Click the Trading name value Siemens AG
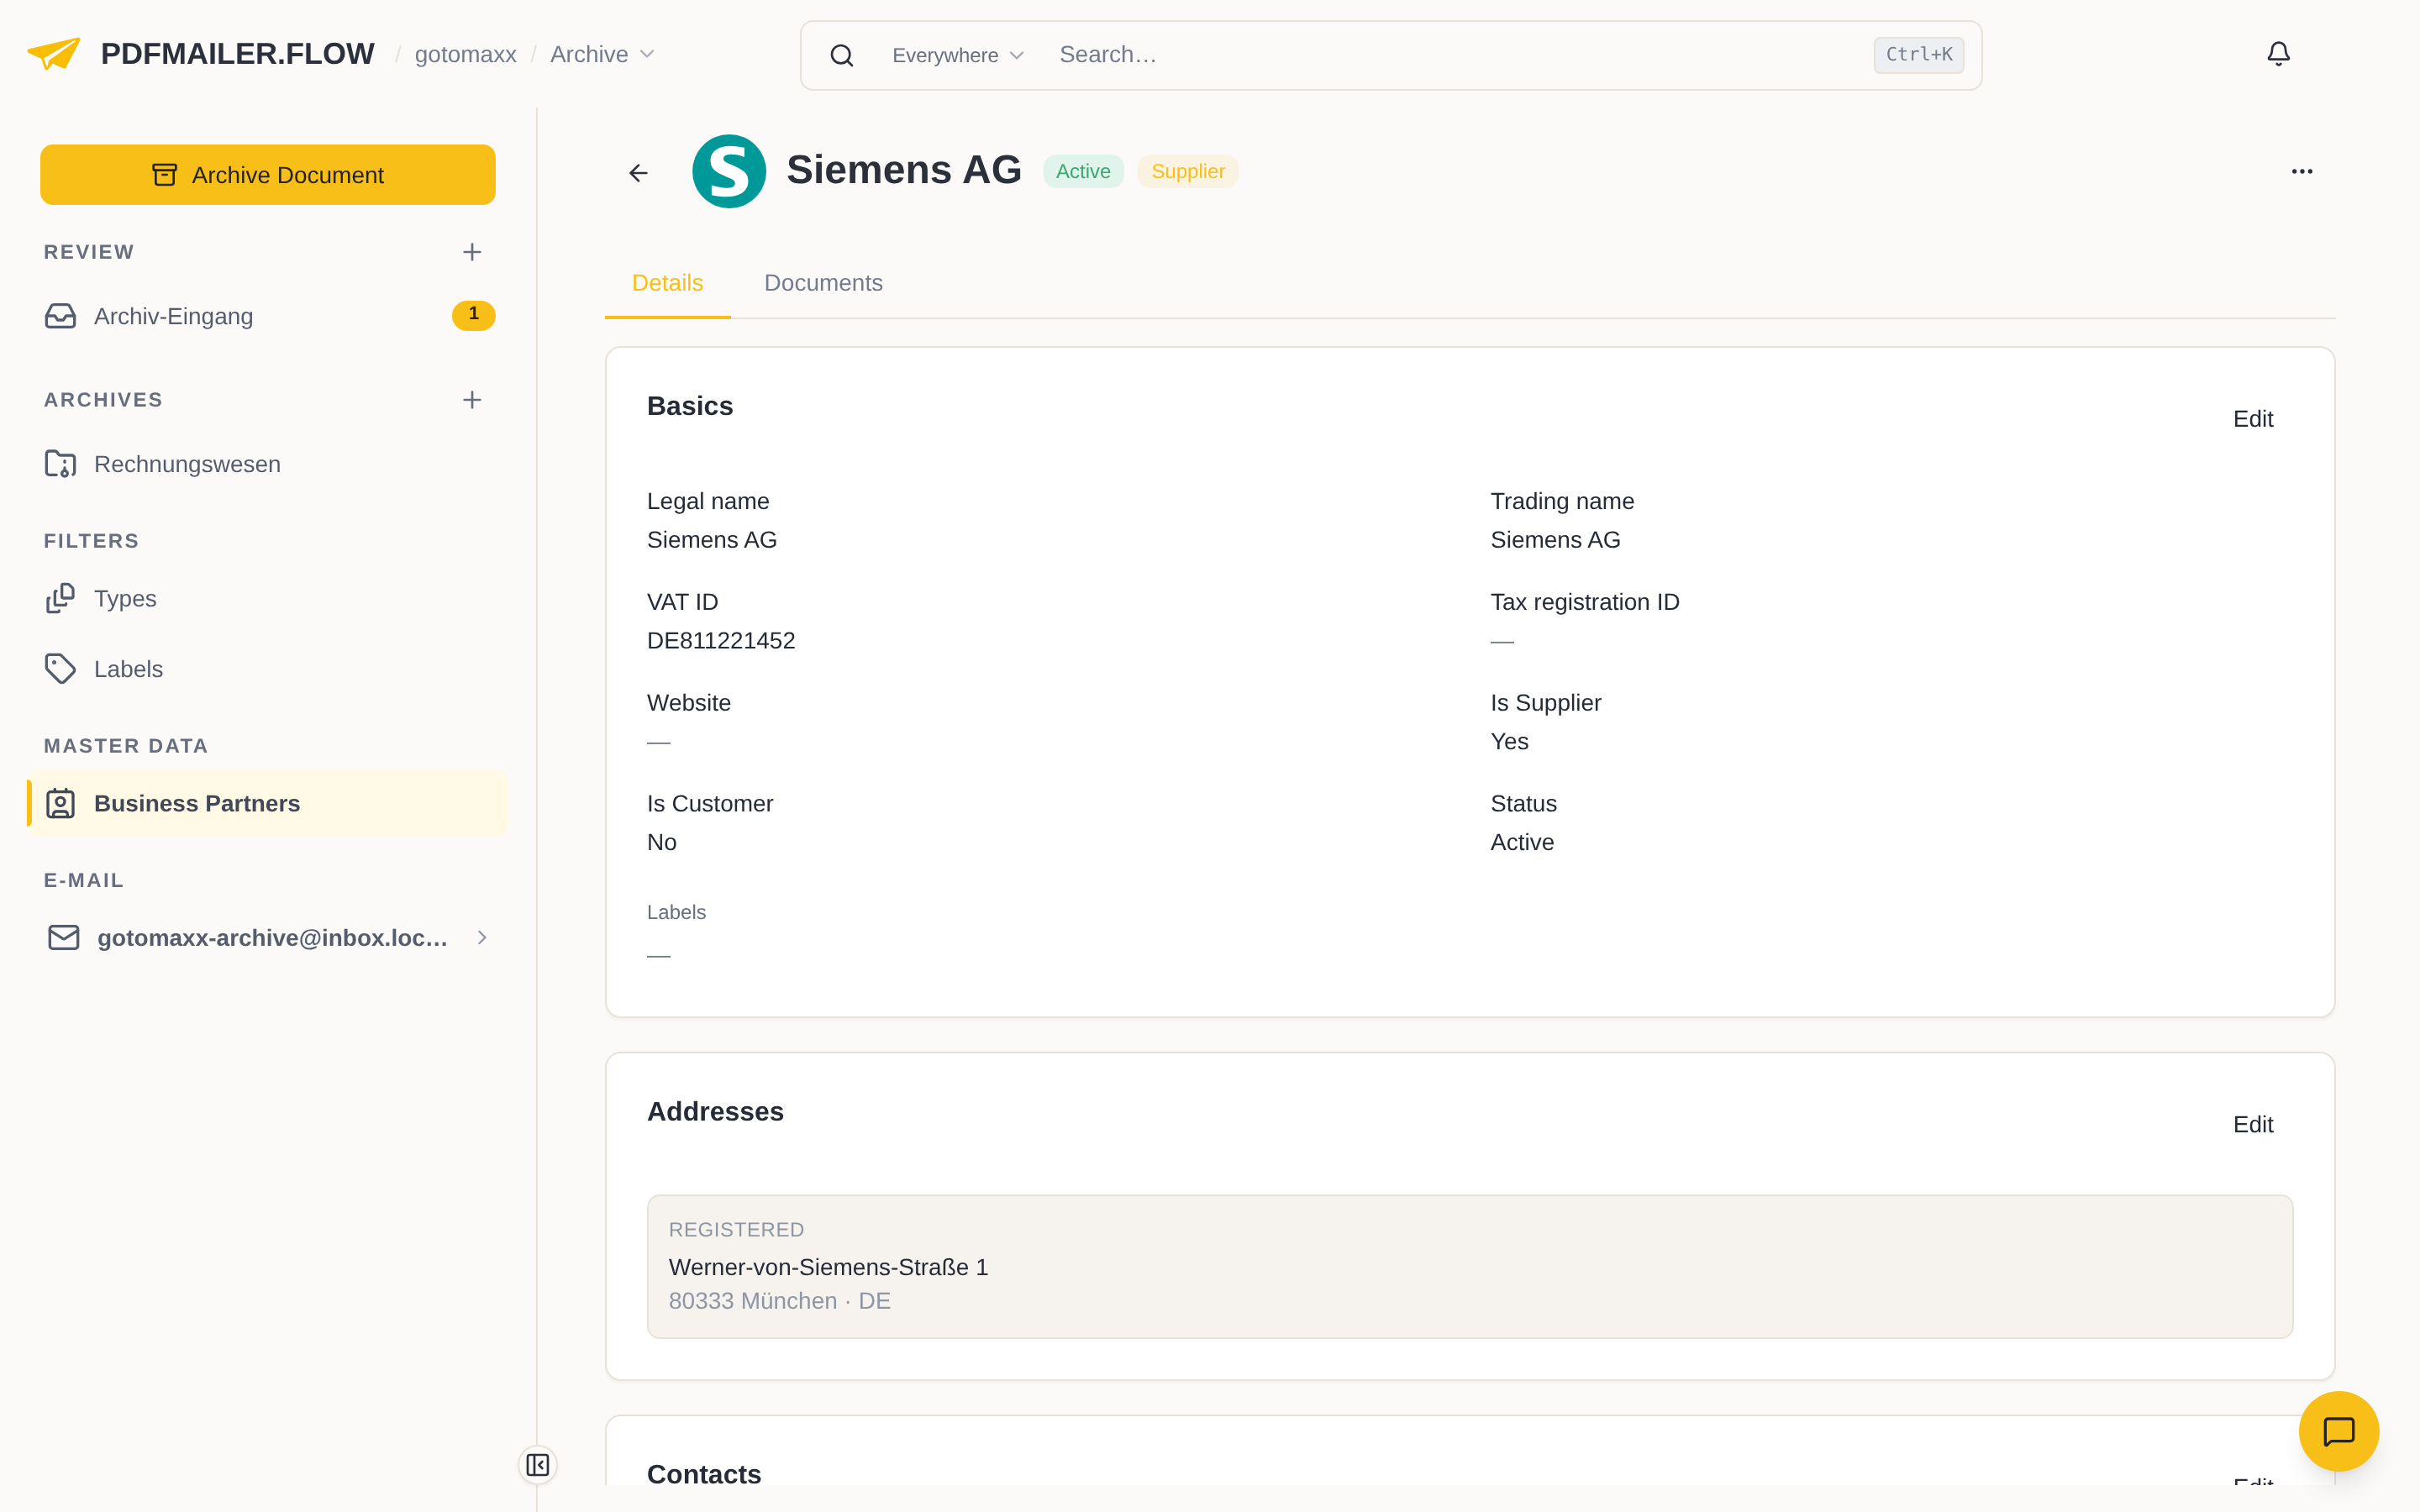Screen dimensions: 2420x1512 click(x=1555, y=540)
